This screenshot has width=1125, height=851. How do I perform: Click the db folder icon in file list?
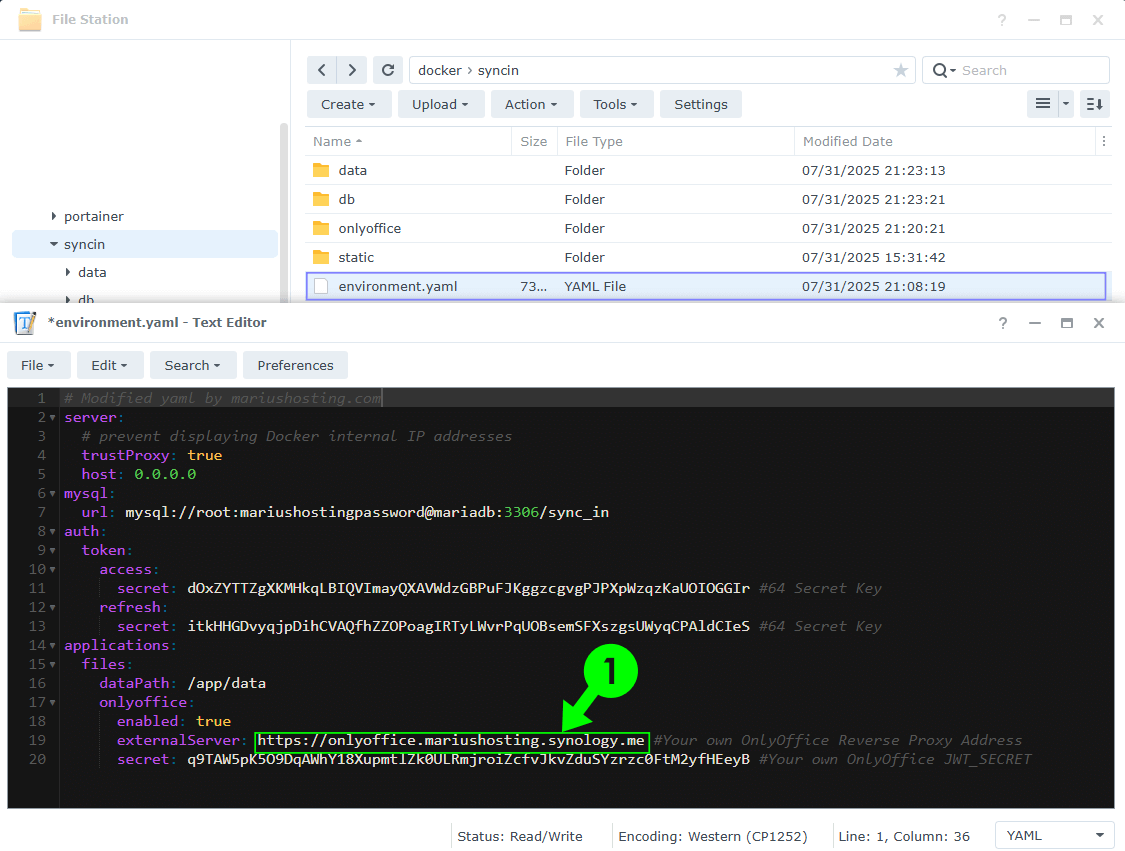click(x=321, y=199)
